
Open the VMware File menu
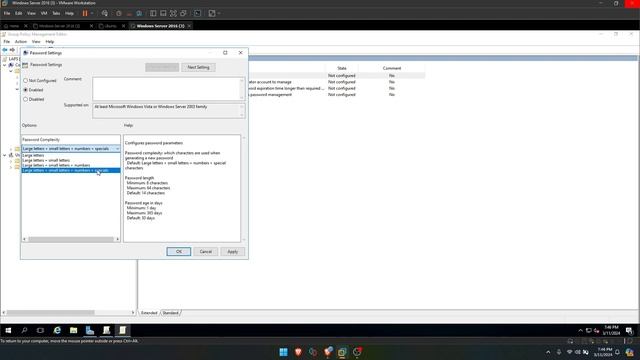[x=7, y=13]
